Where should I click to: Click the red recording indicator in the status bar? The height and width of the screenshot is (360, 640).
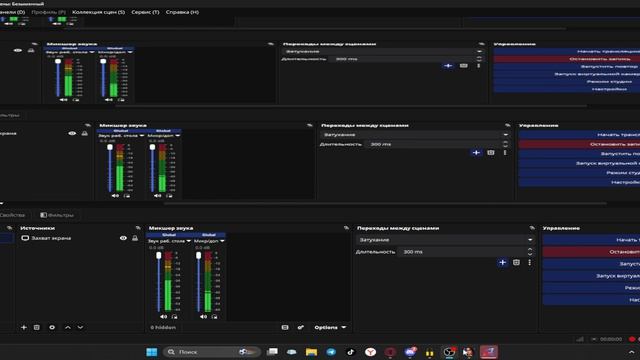632,339
